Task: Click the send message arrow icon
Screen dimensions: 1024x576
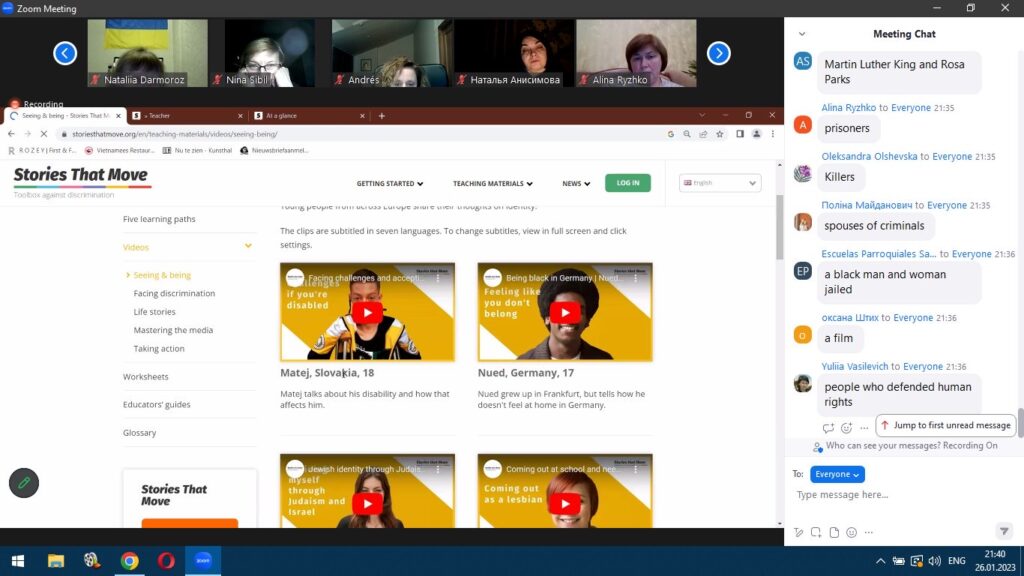Action: pyautogui.click(x=1004, y=531)
